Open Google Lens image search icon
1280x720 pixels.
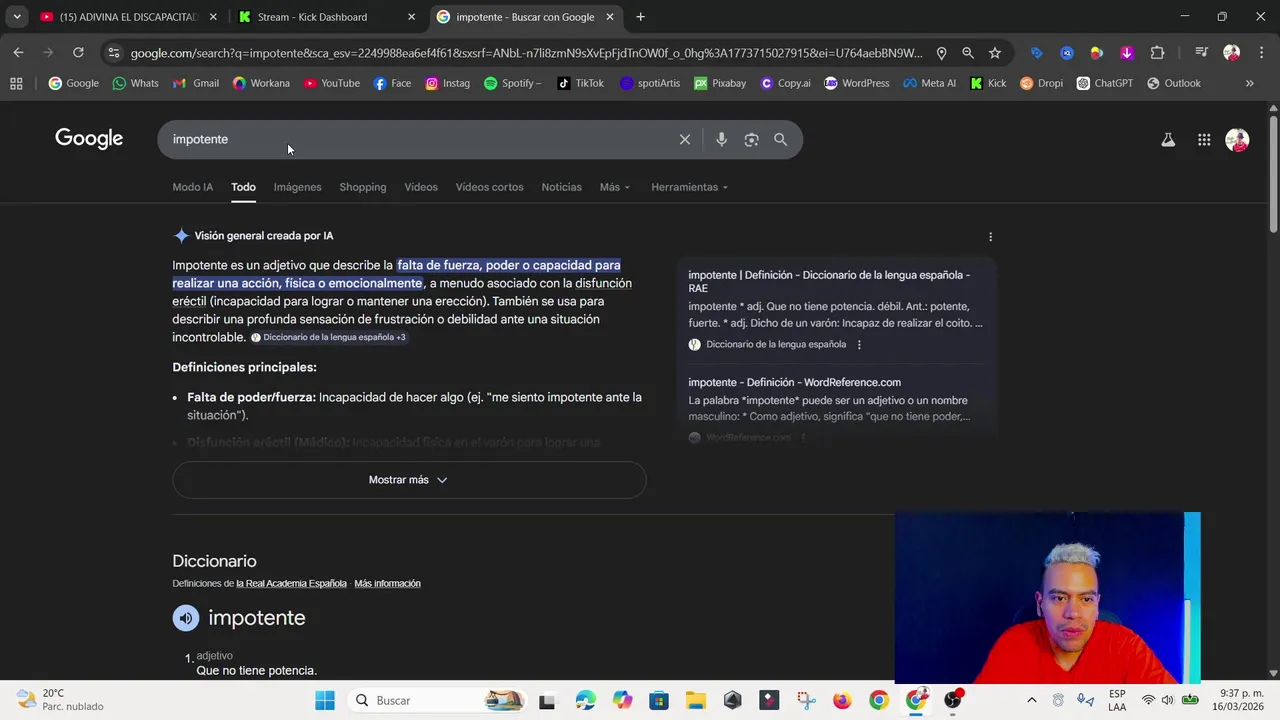(x=751, y=140)
